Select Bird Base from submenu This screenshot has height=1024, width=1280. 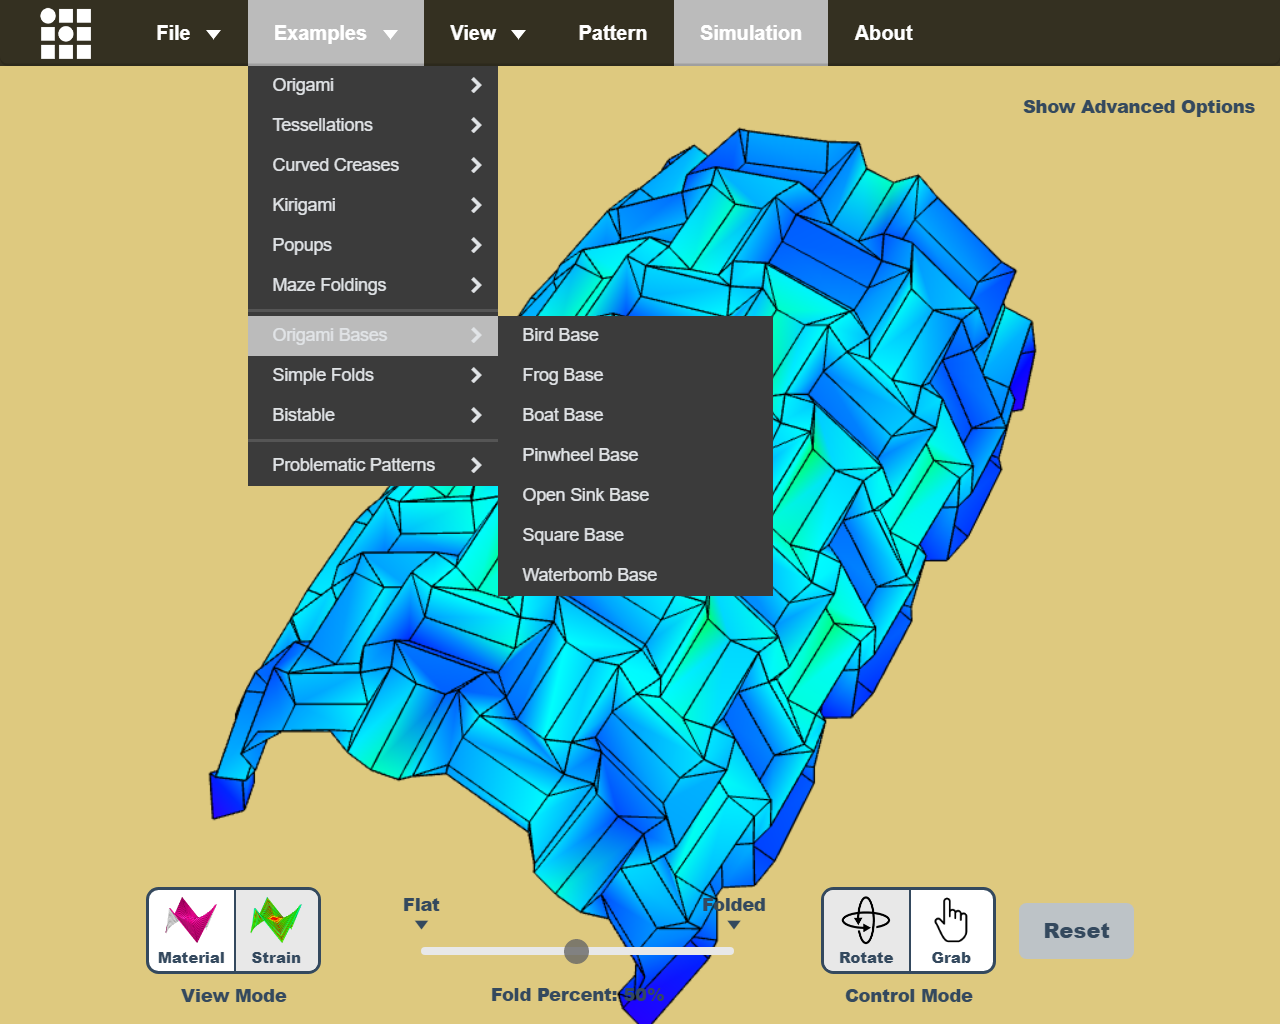pyautogui.click(x=560, y=335)
